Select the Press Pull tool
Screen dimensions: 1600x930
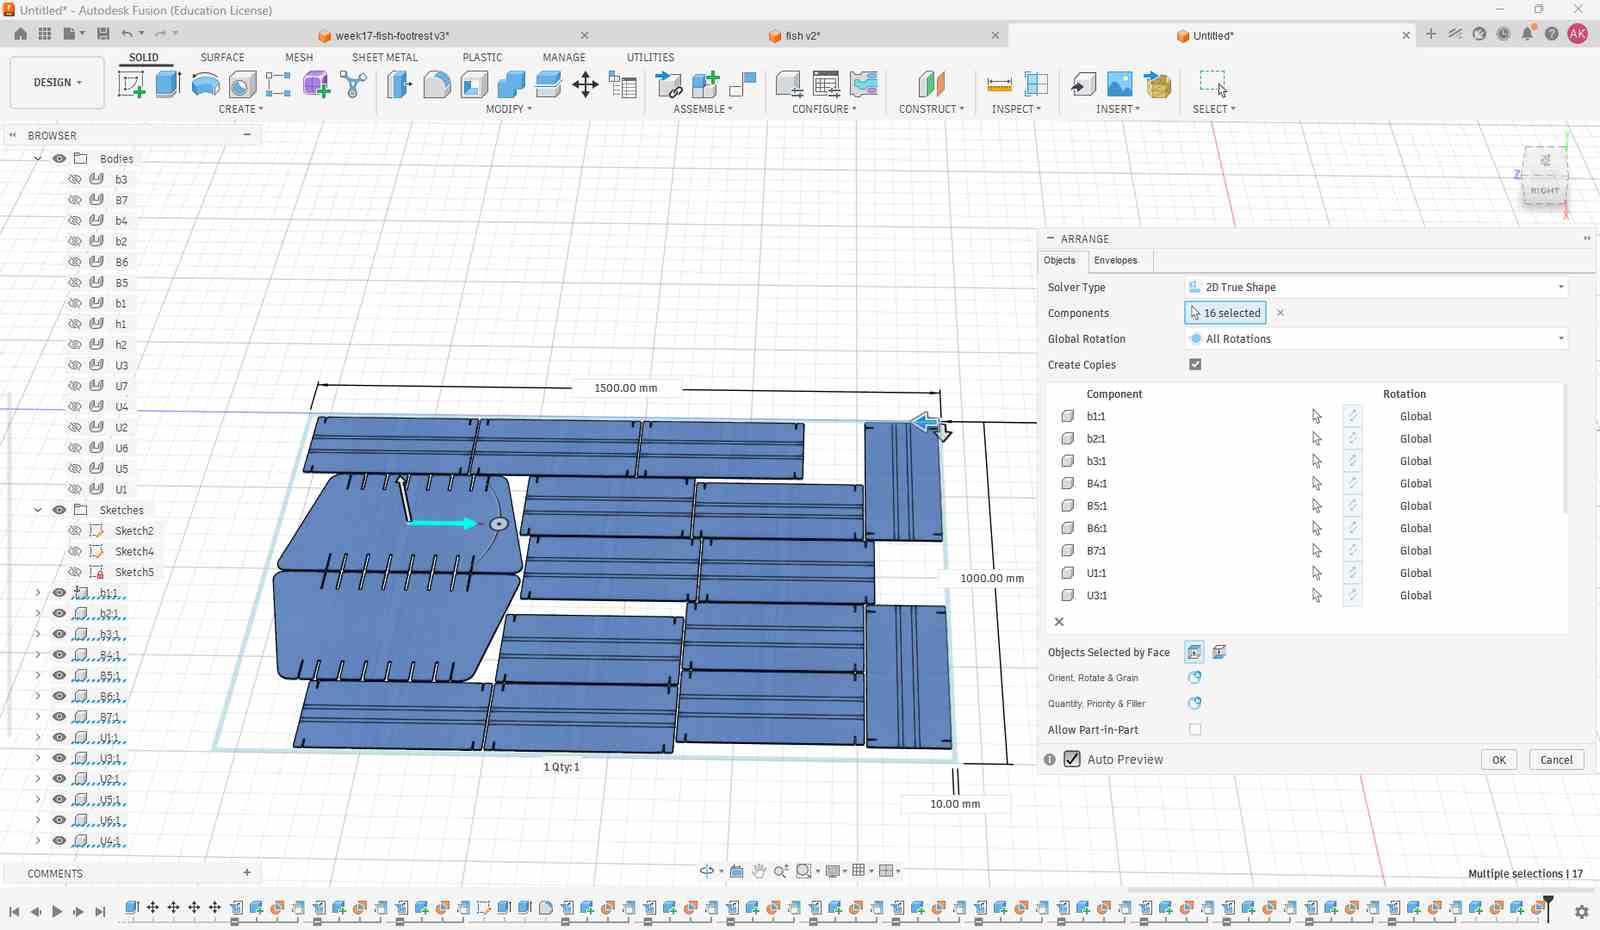point(399,84)
